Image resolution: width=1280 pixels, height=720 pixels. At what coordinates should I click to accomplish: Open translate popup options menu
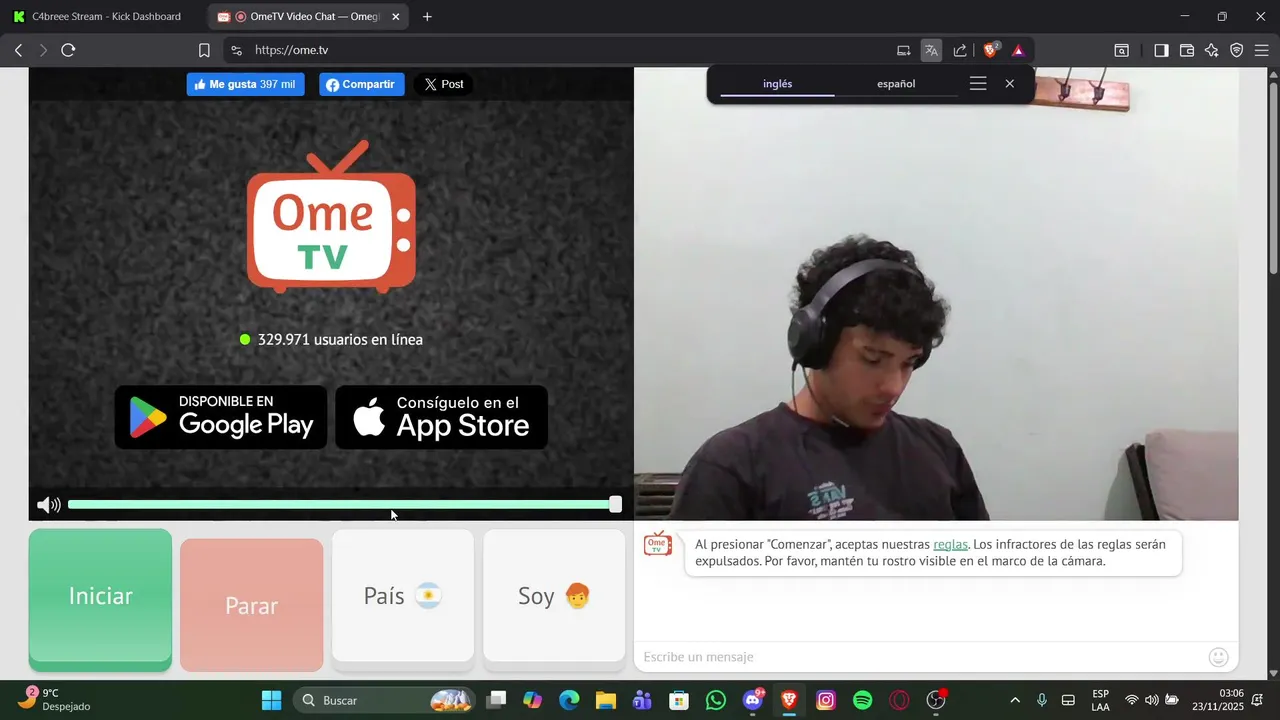pyautogui.click(x=978, y=84)
